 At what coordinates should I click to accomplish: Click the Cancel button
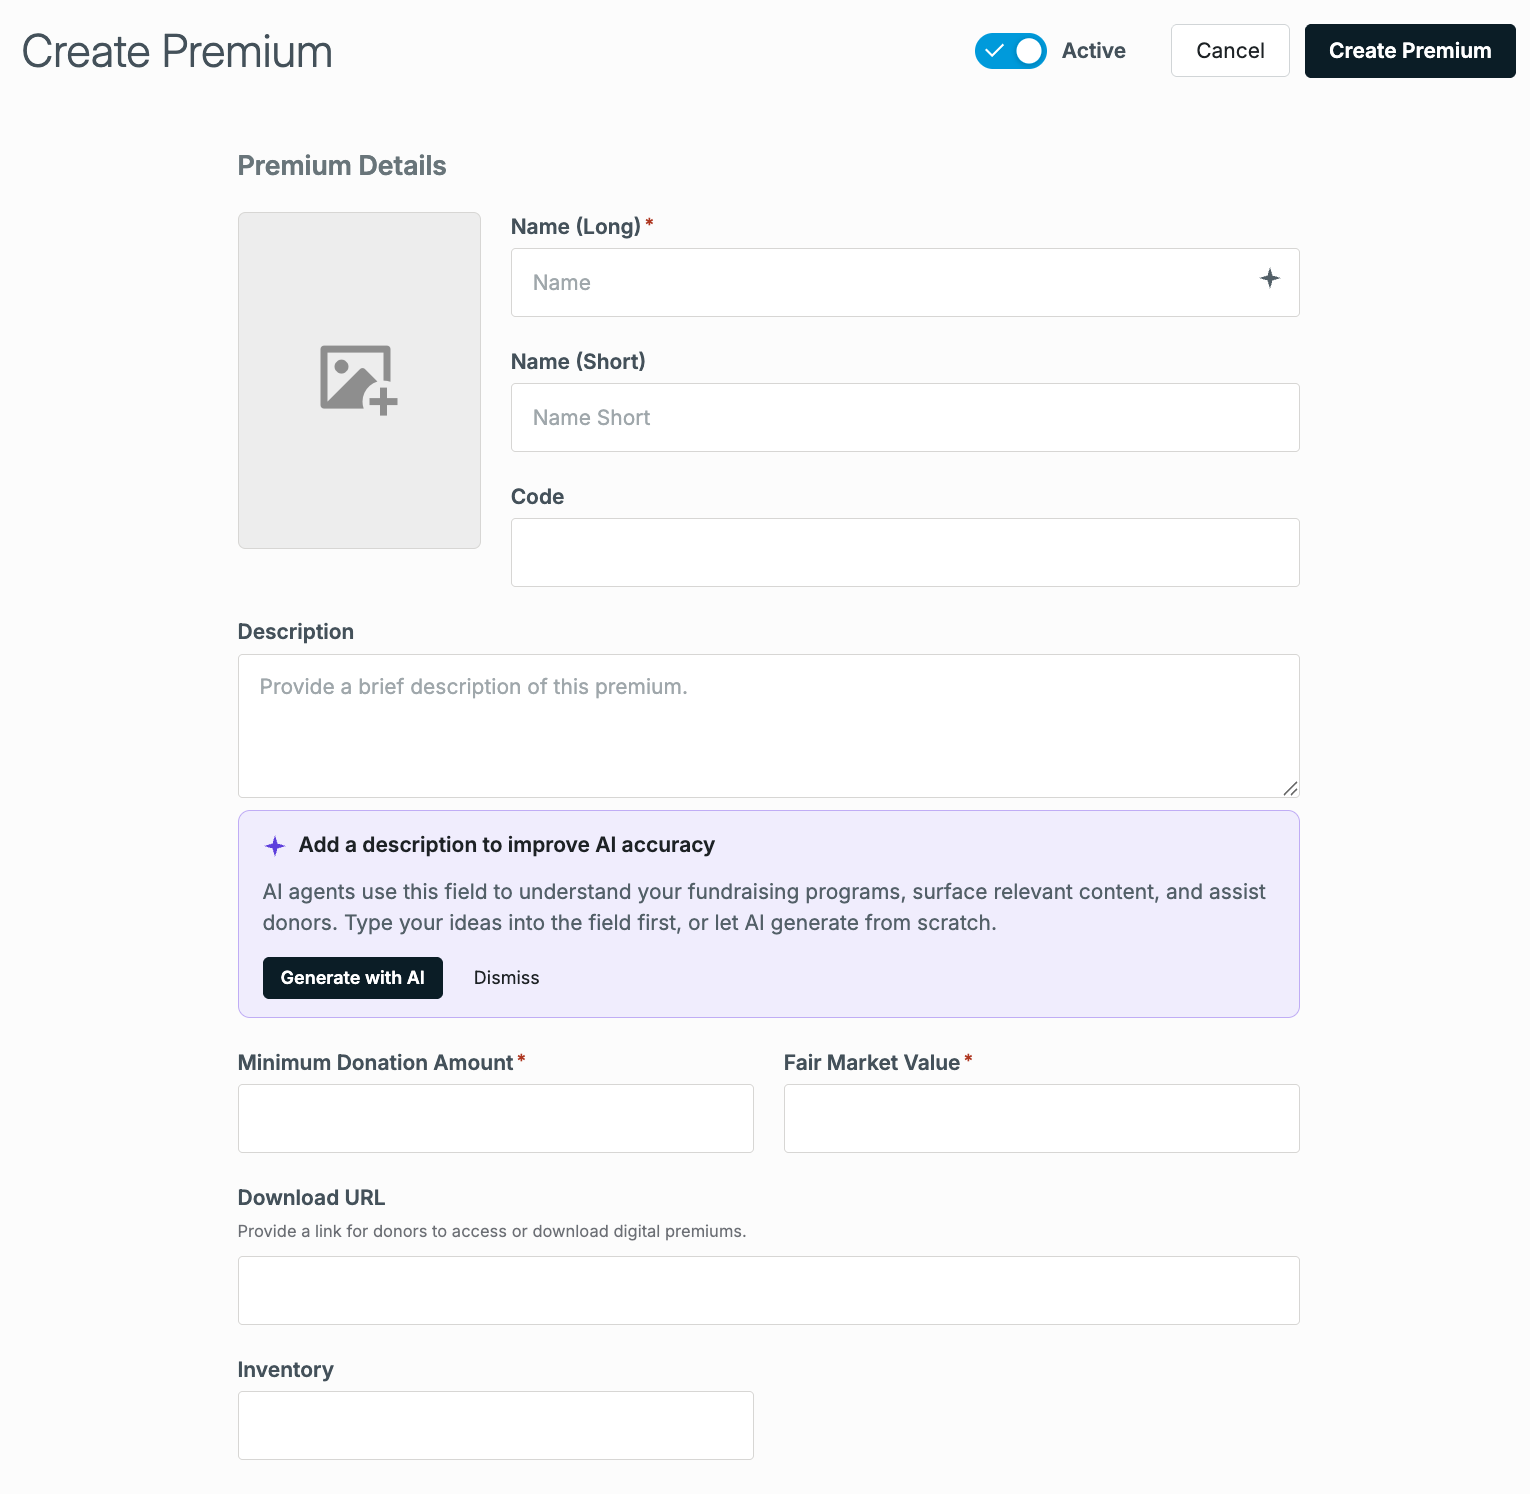click(1230, 51)
